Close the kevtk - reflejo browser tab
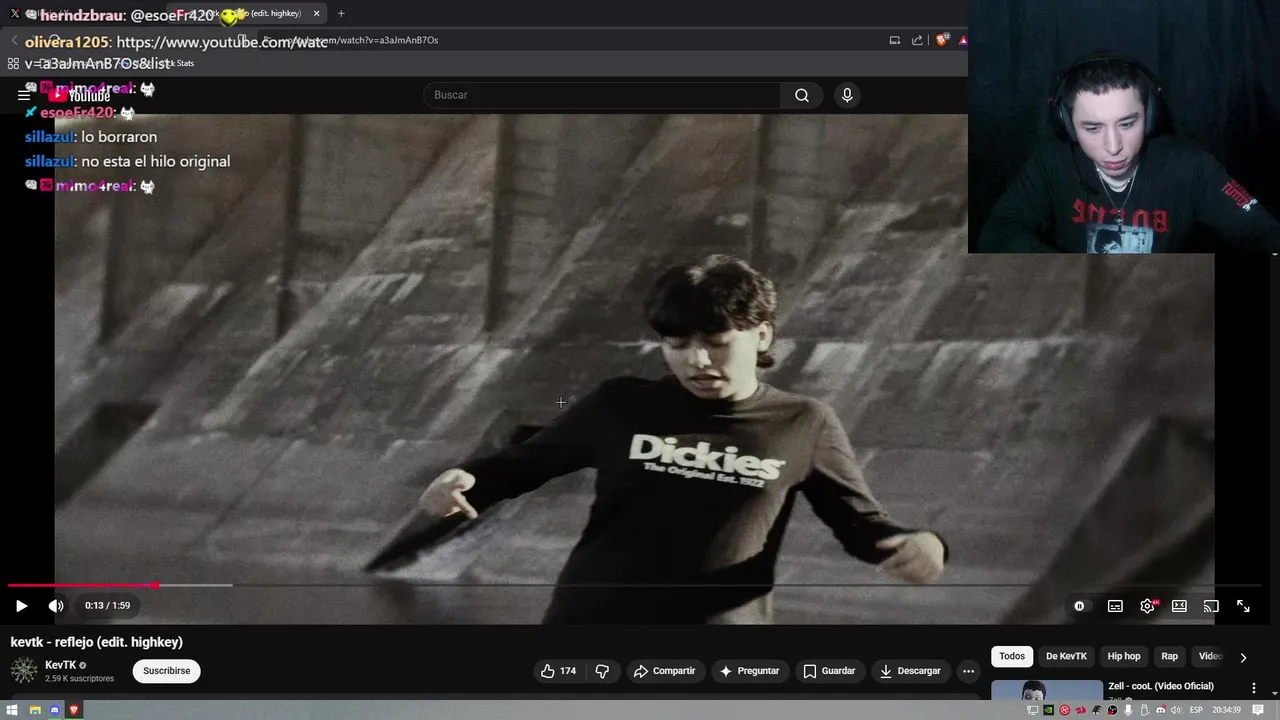1280x720 pixels. coord(317,13)
